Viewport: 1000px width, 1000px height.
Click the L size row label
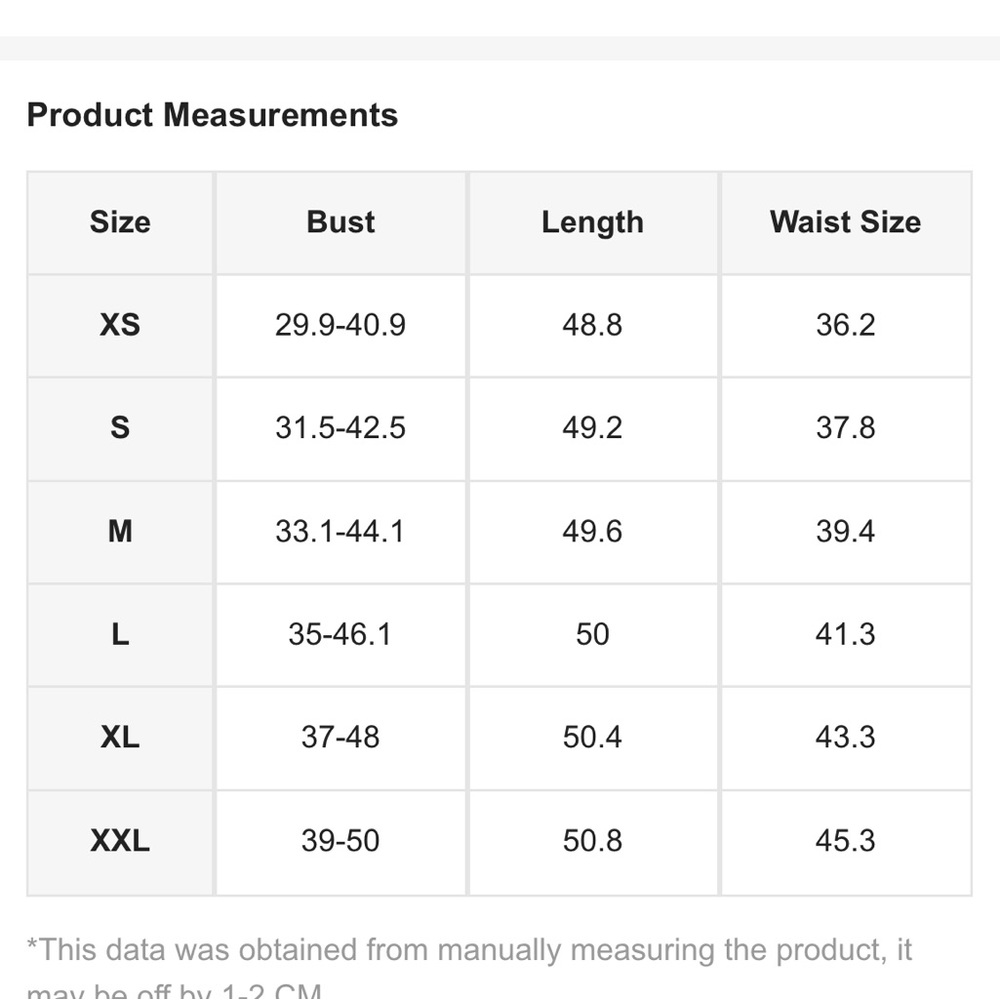point(120,635)
